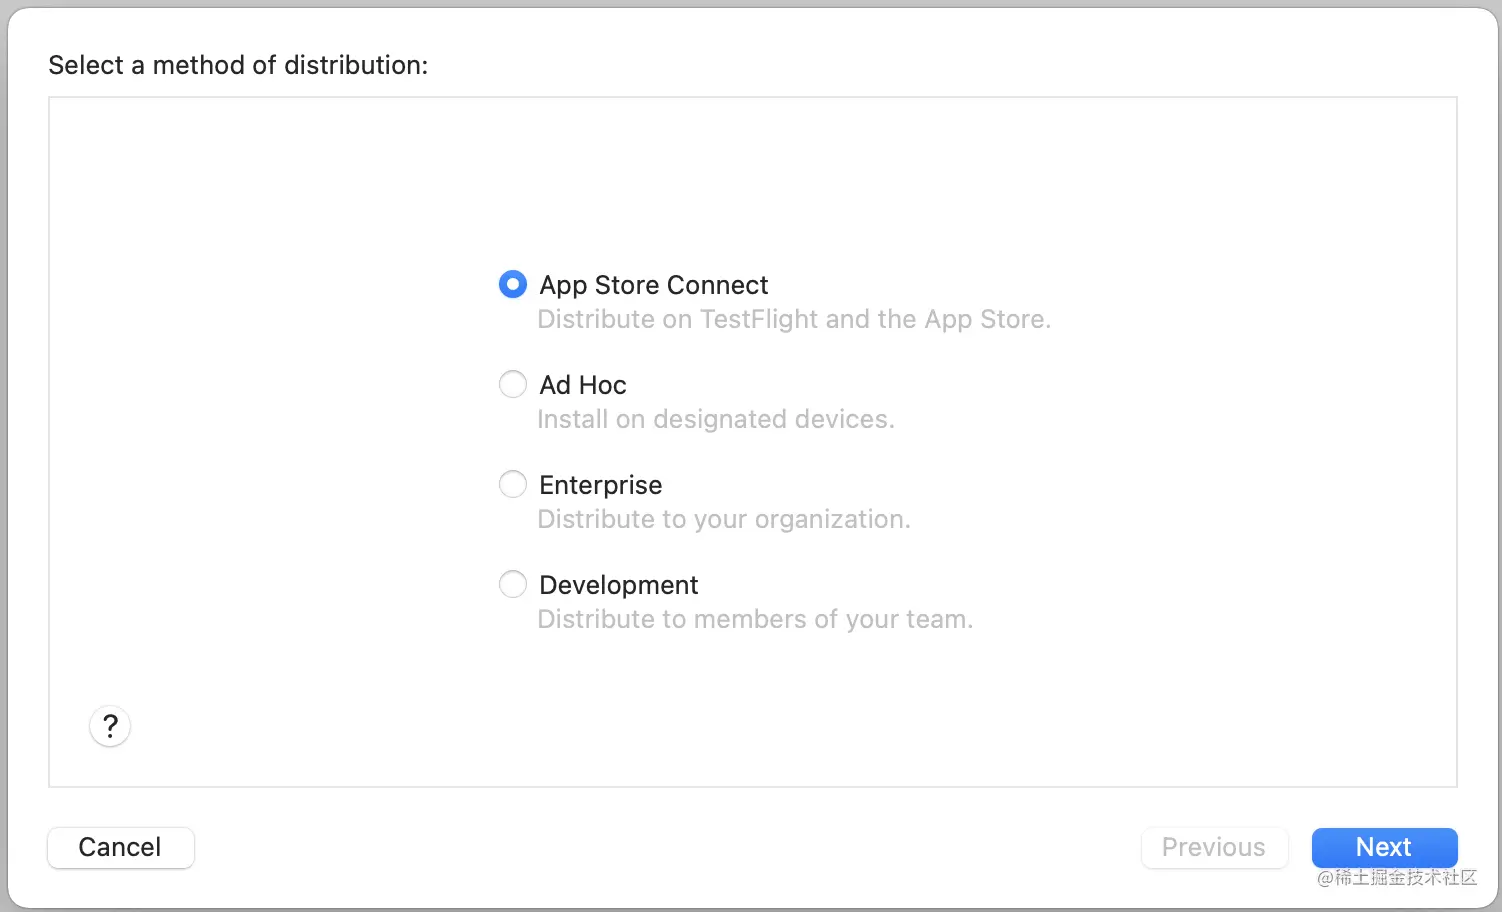Pick the Enterprise radio button

tap(513, 485)
